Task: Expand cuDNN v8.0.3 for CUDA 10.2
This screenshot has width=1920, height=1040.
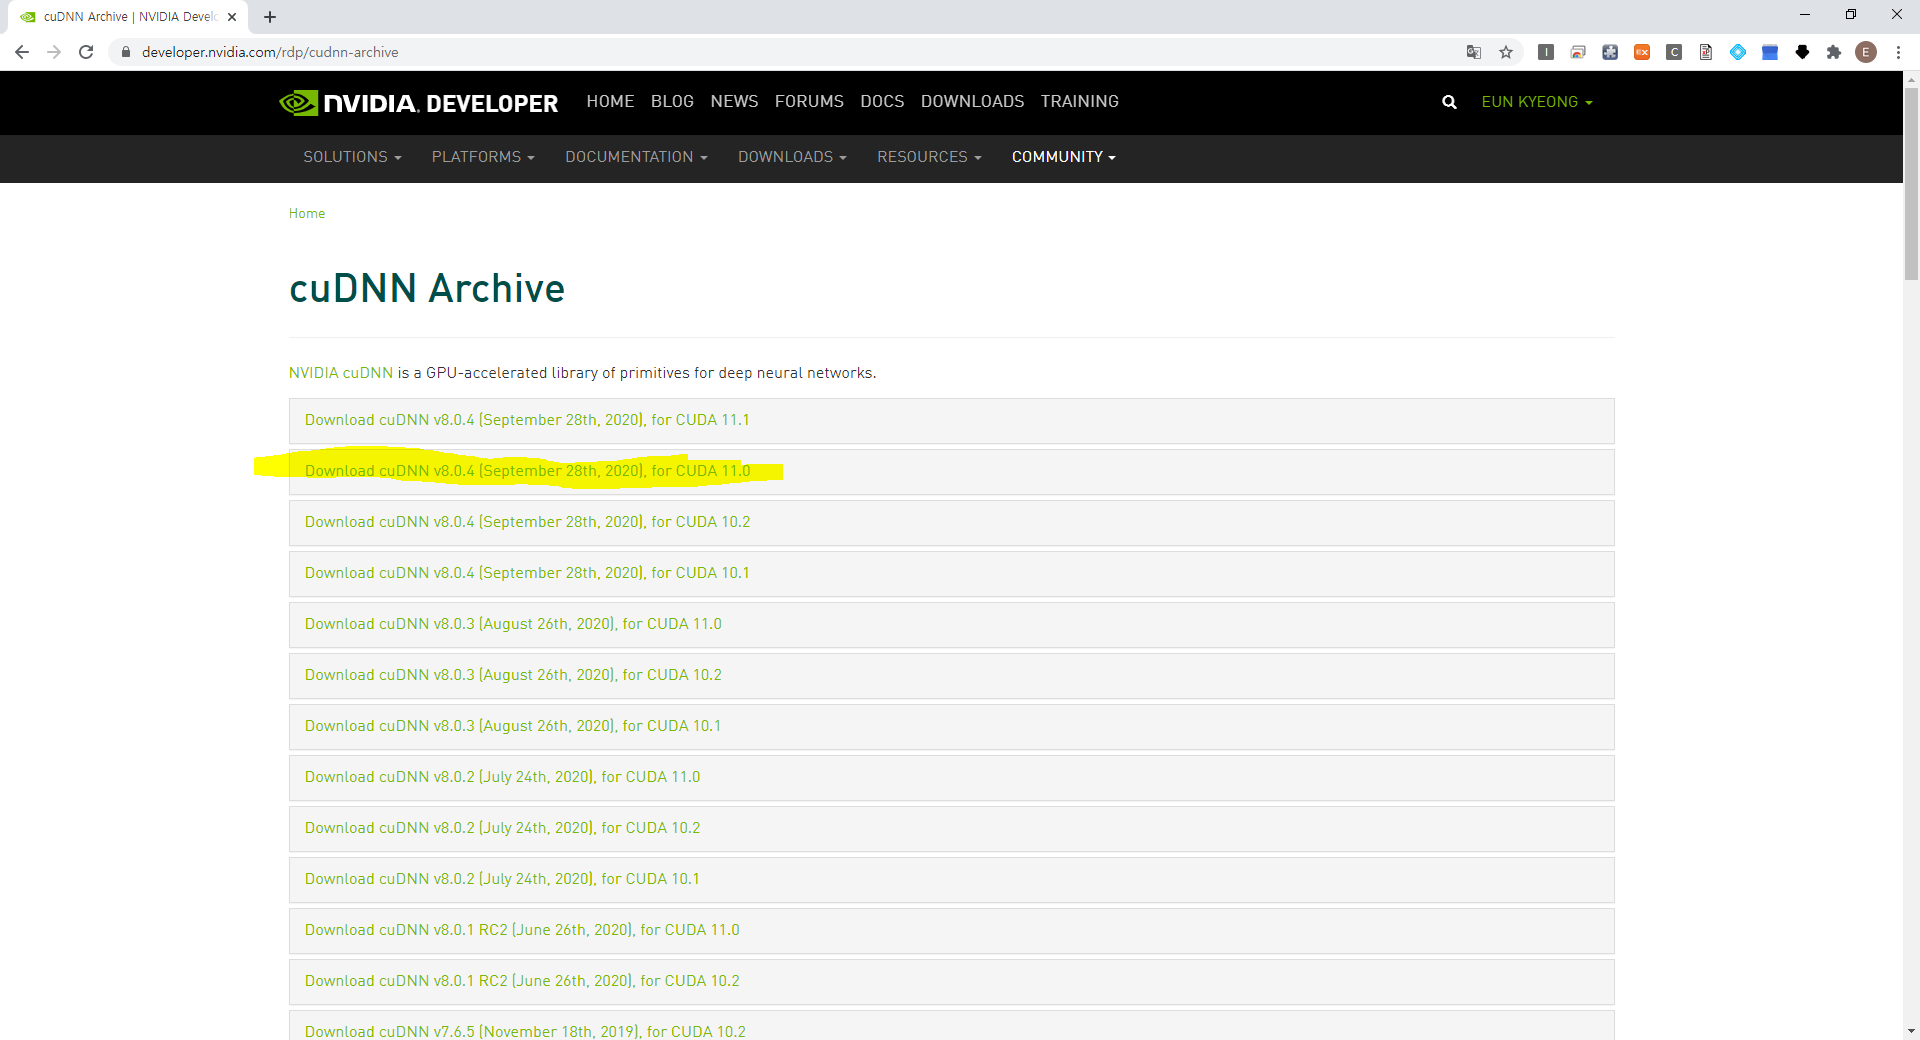Action: coord(951,676)
